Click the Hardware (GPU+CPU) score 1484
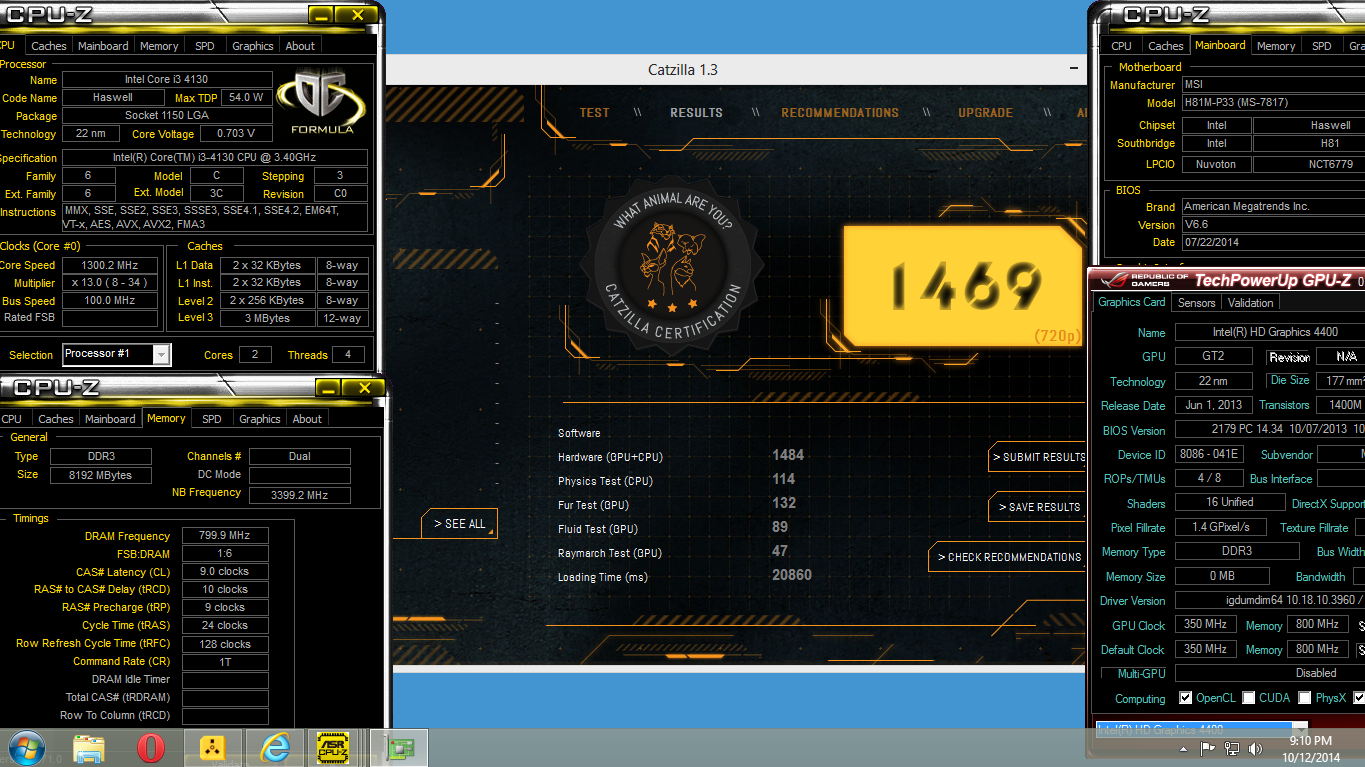The height and width of the screenshot is (767, 1365). coord(788,455)
